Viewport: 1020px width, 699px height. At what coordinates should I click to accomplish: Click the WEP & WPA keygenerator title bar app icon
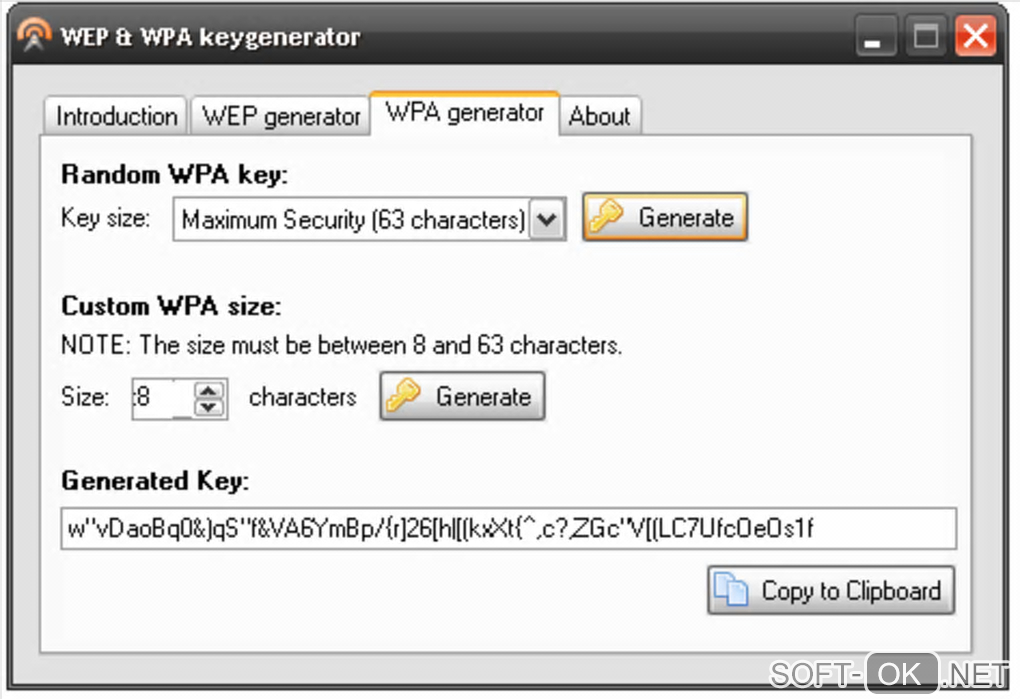33,37
